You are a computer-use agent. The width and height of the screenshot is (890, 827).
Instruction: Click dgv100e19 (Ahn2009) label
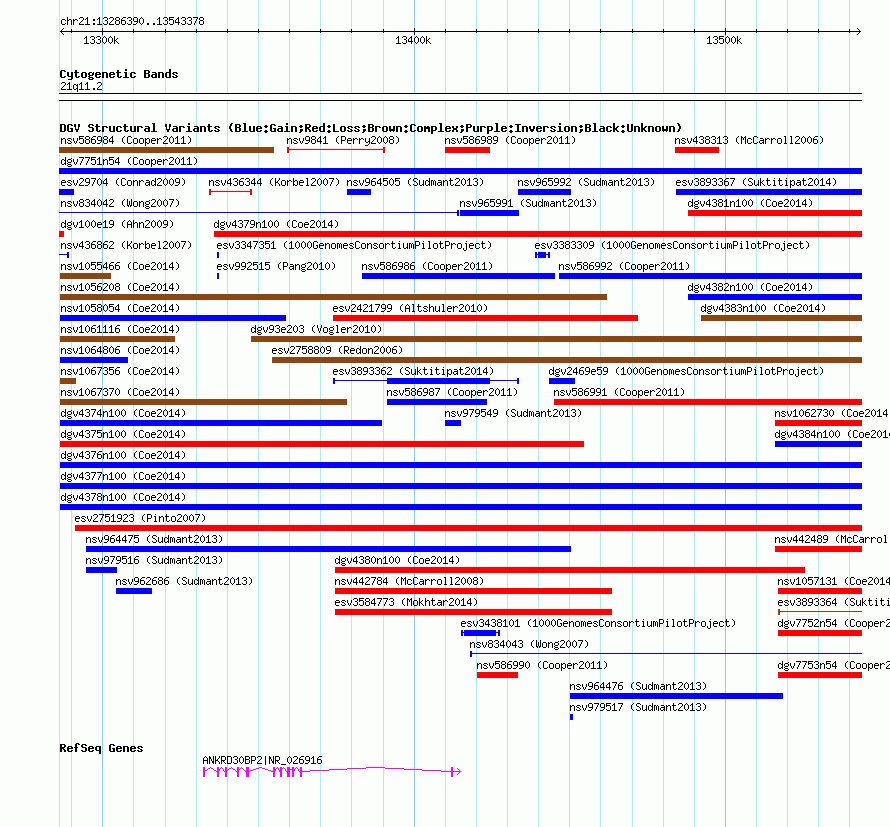tap(117, 224)
